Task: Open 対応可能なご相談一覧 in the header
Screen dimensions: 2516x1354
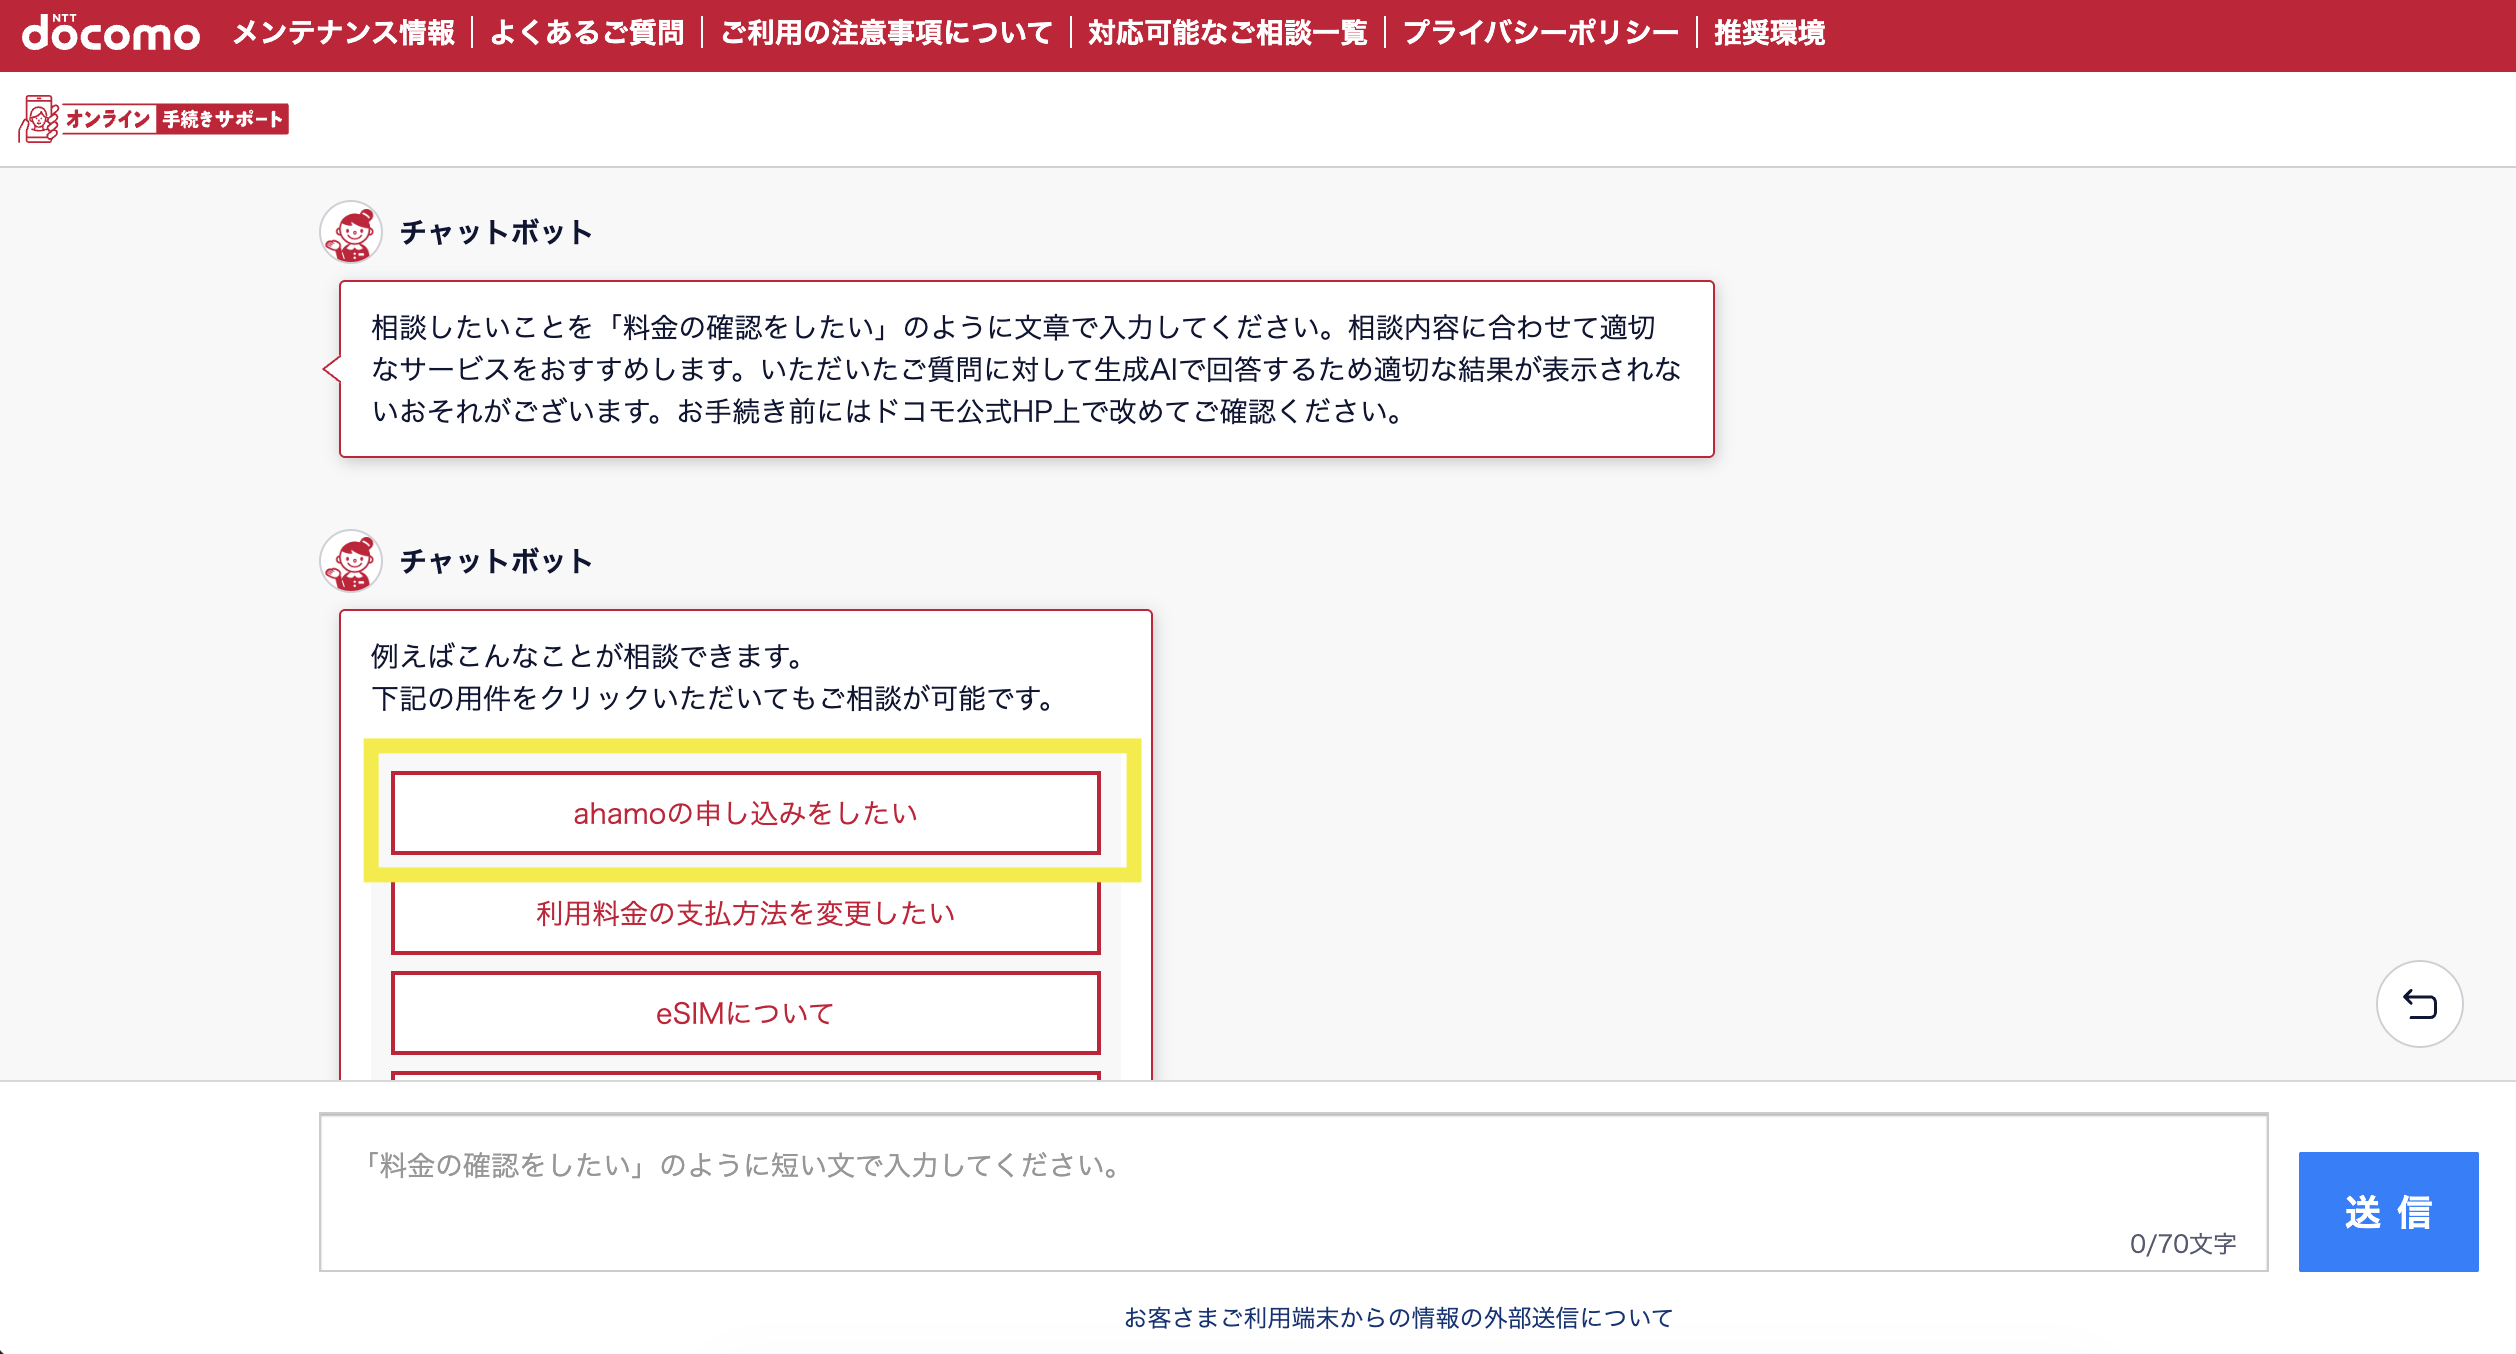Action: click(1227, 33)
